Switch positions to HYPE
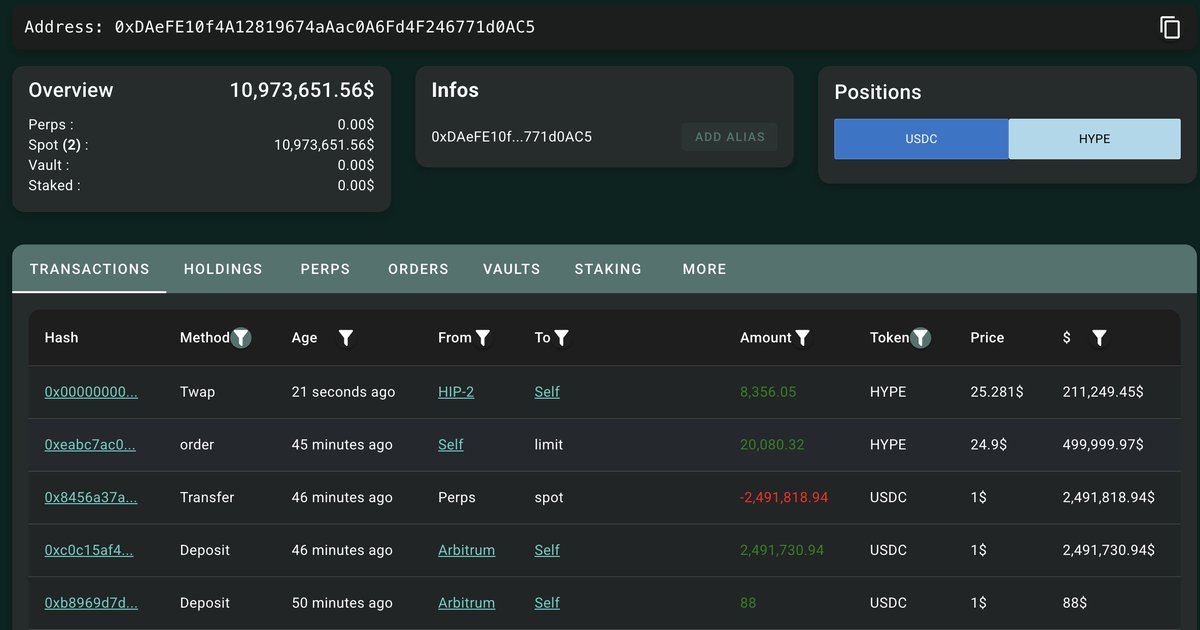 (x=1094, y=139)
